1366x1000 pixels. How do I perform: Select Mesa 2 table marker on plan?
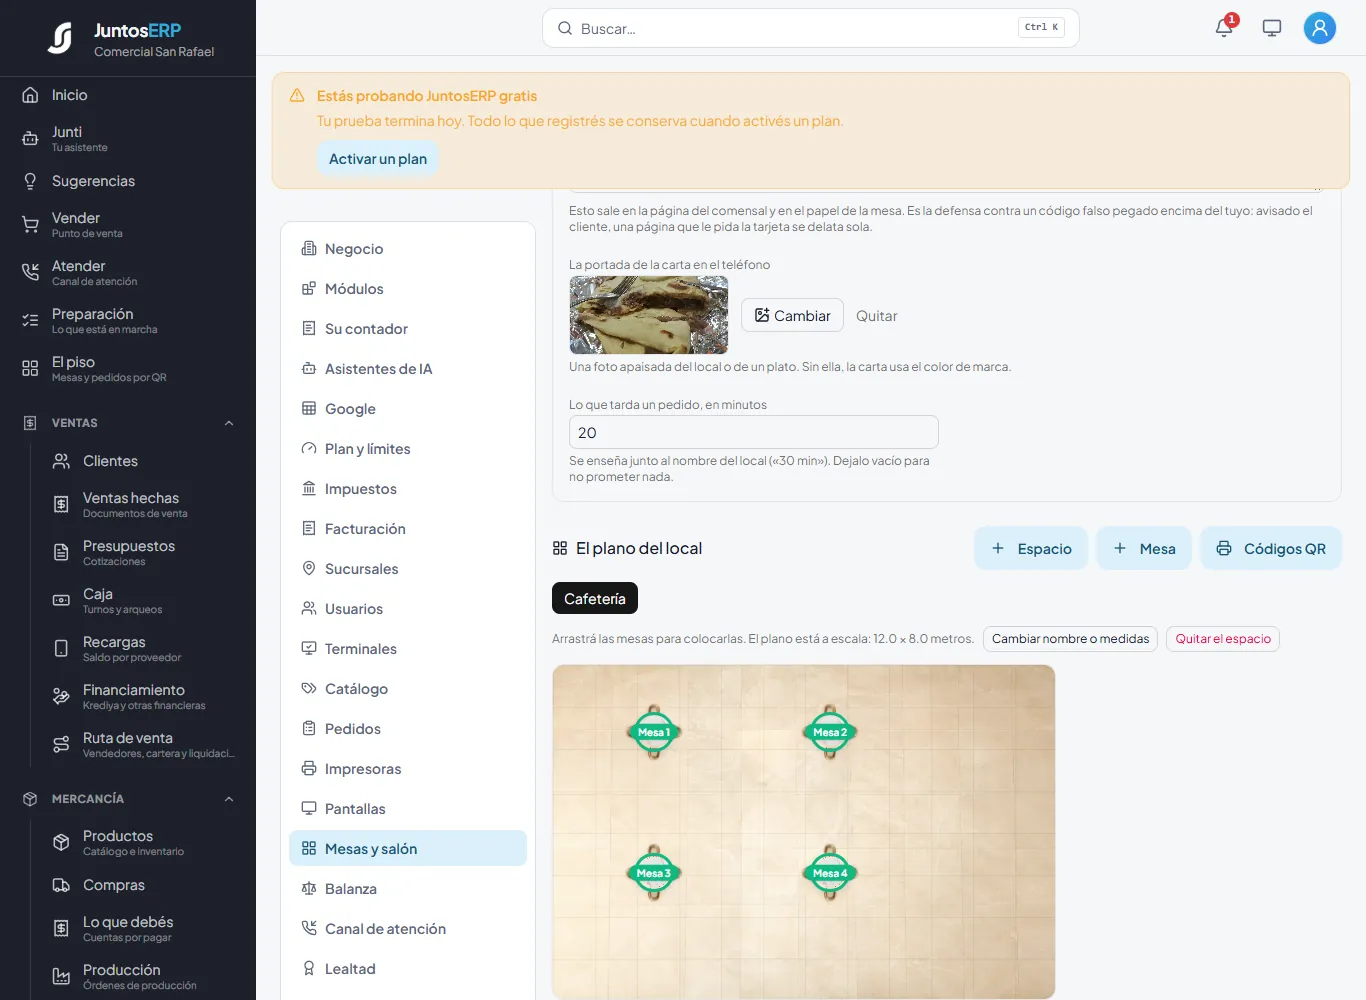(x=830, y=732)
